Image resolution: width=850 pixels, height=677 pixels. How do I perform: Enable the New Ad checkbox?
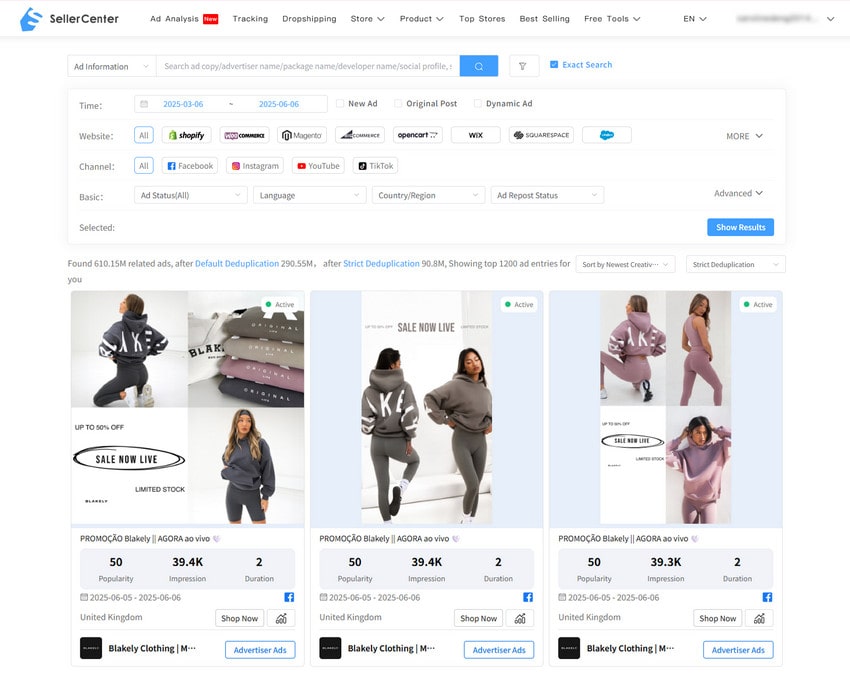tap(340, 104)
